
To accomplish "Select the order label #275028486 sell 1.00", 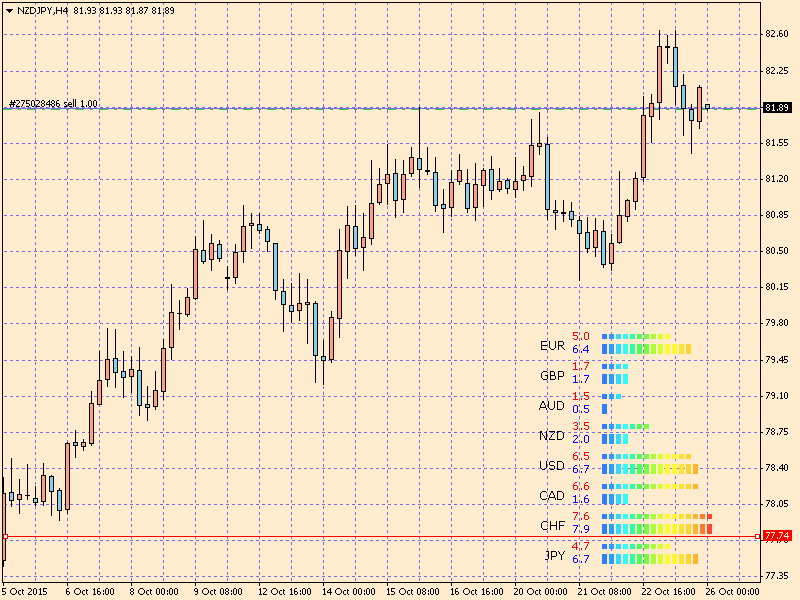I will coord(54,104).
